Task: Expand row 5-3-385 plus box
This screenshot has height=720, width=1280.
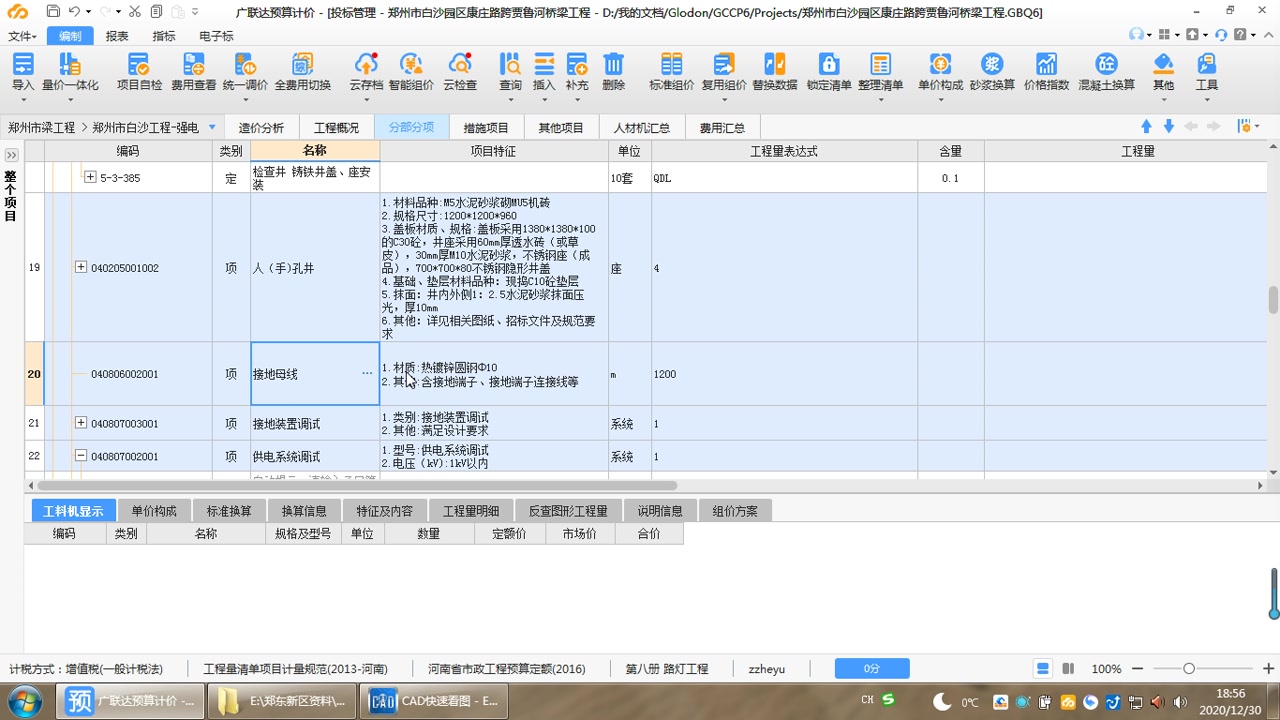Action: [90, 177]
